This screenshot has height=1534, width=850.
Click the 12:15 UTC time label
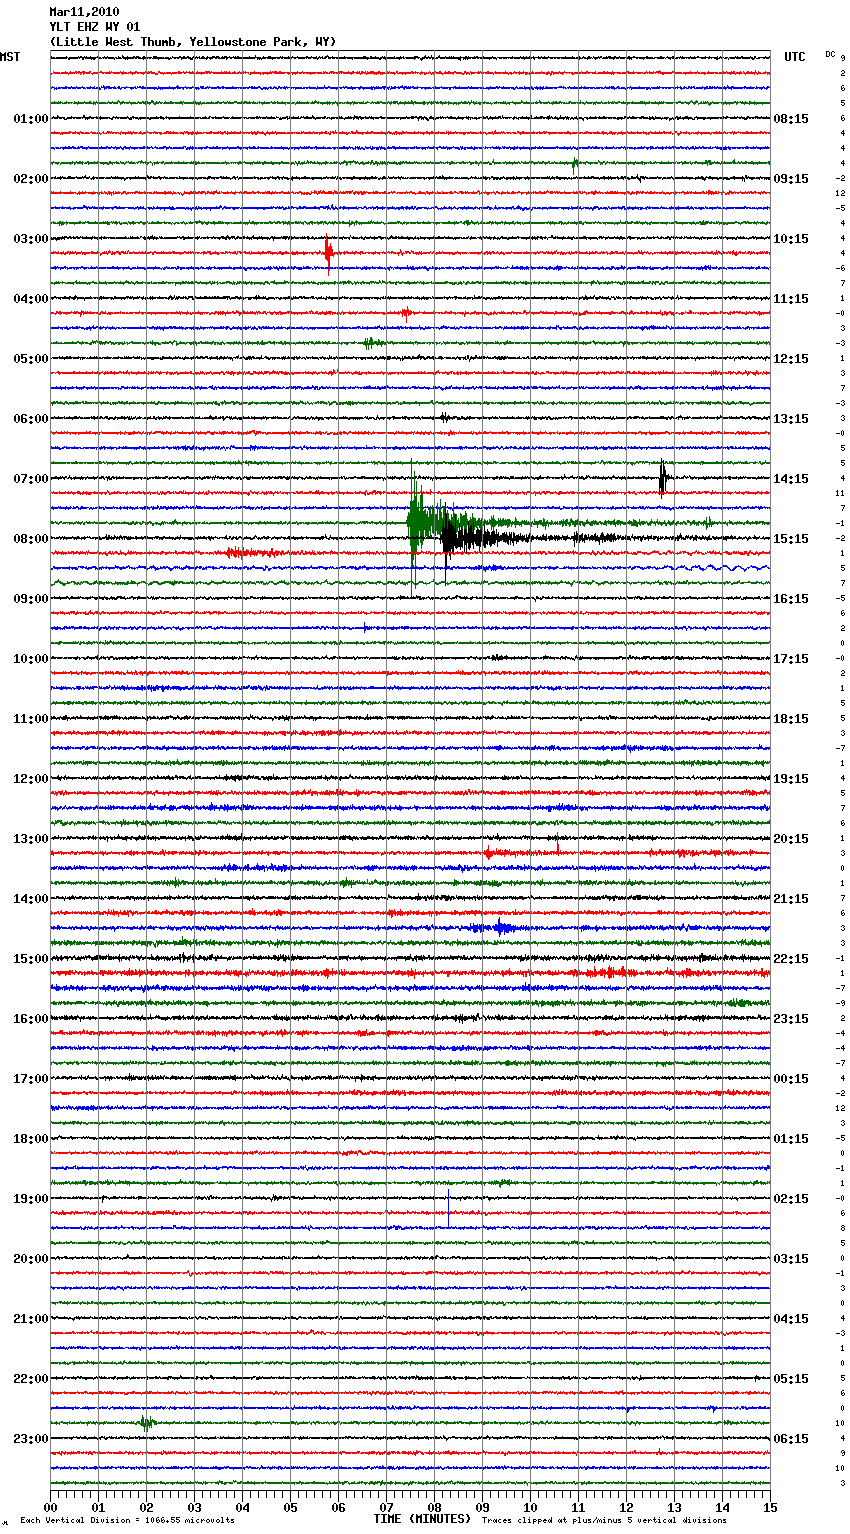coord(791,359)
